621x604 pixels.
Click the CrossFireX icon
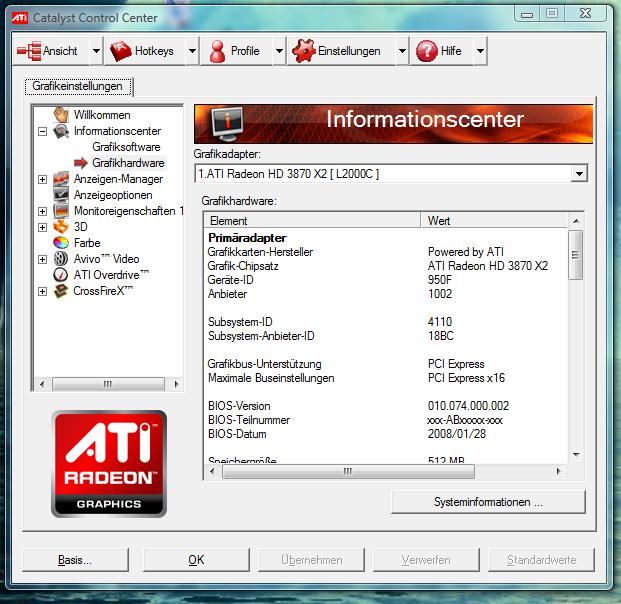click(x=61, y=291)
